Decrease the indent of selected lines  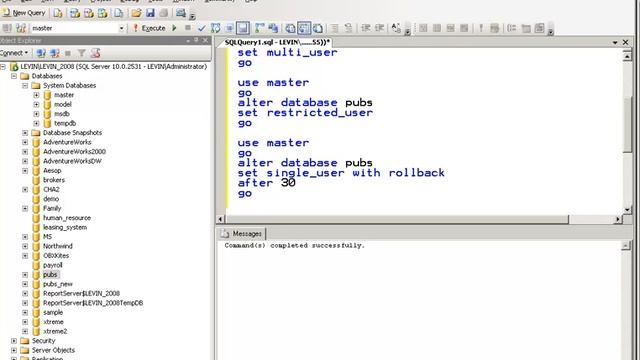366,28
